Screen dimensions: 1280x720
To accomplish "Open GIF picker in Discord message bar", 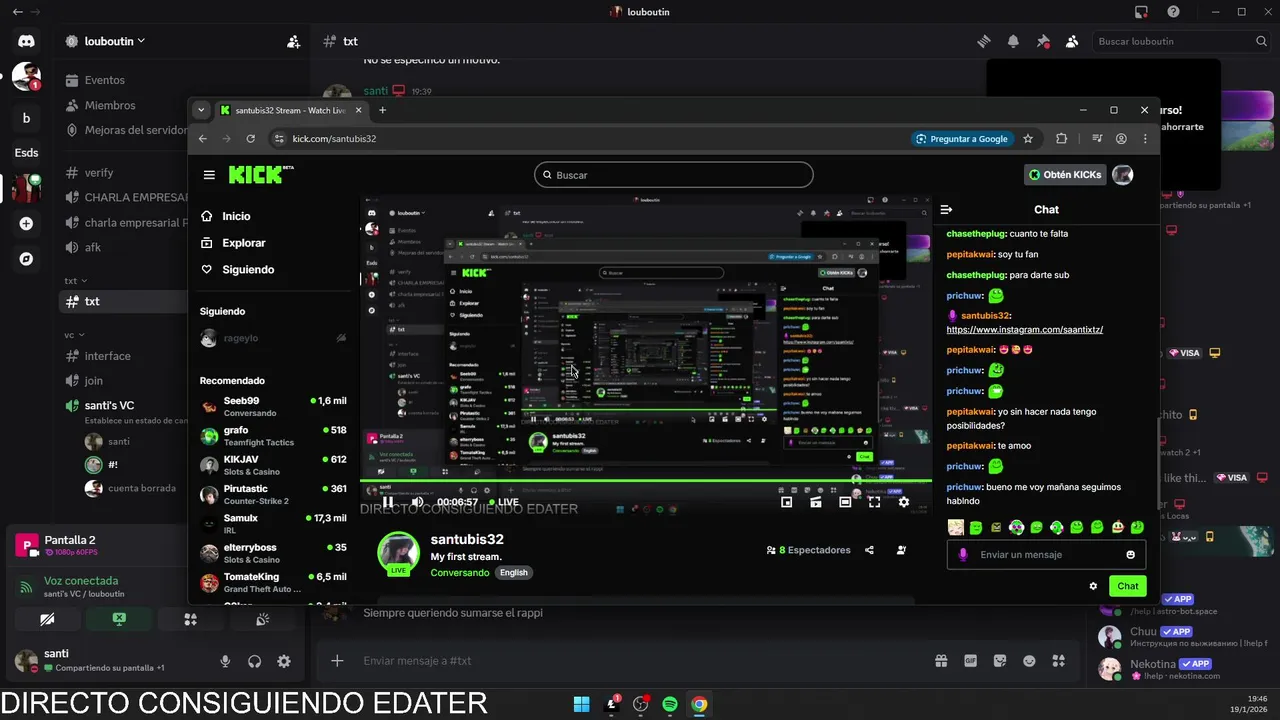I will (x=970, y=661).
